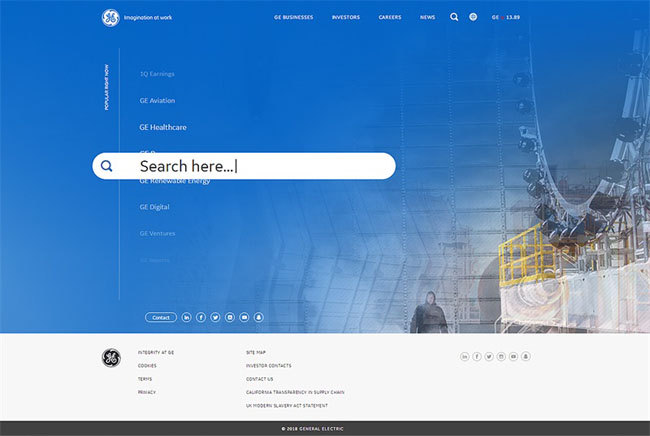Image resolution: width=650 pixels, height=436 pixels.
Task: Click the GE 13.89 stock ticker
Action: 506,17
